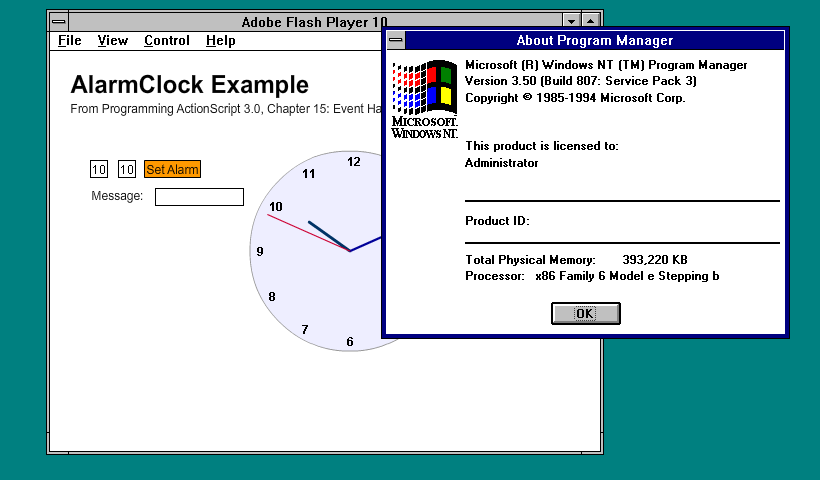Click the 'Product ID:' label
Screen dimensions: 820x480
pos(497,221)
